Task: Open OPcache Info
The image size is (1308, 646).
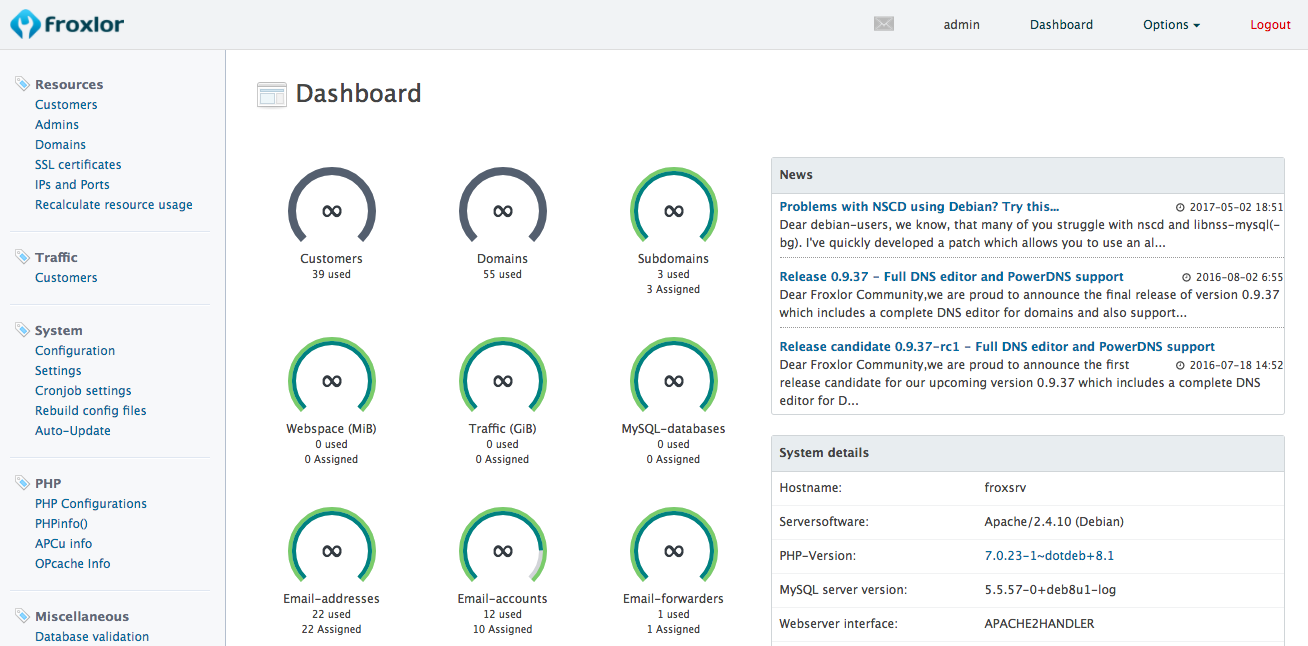Action: click(73, 564)
